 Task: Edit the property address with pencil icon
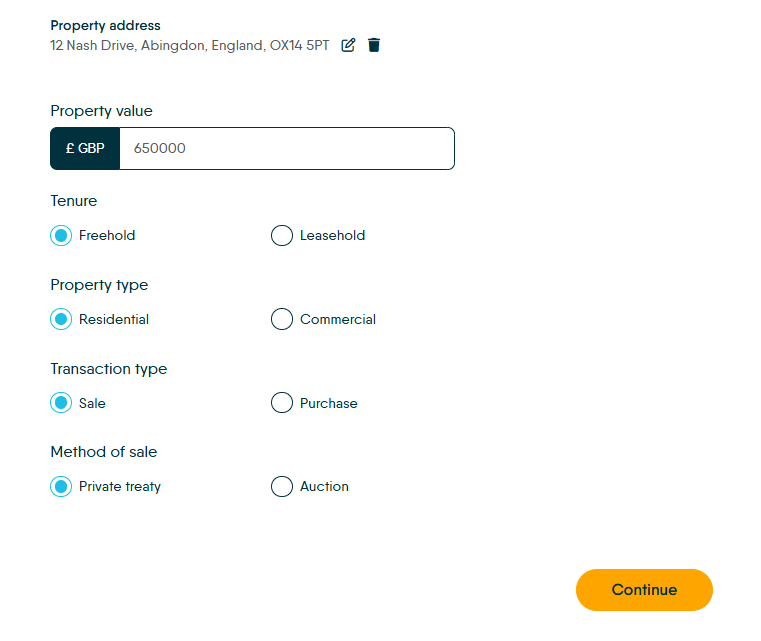click(348, 45)
